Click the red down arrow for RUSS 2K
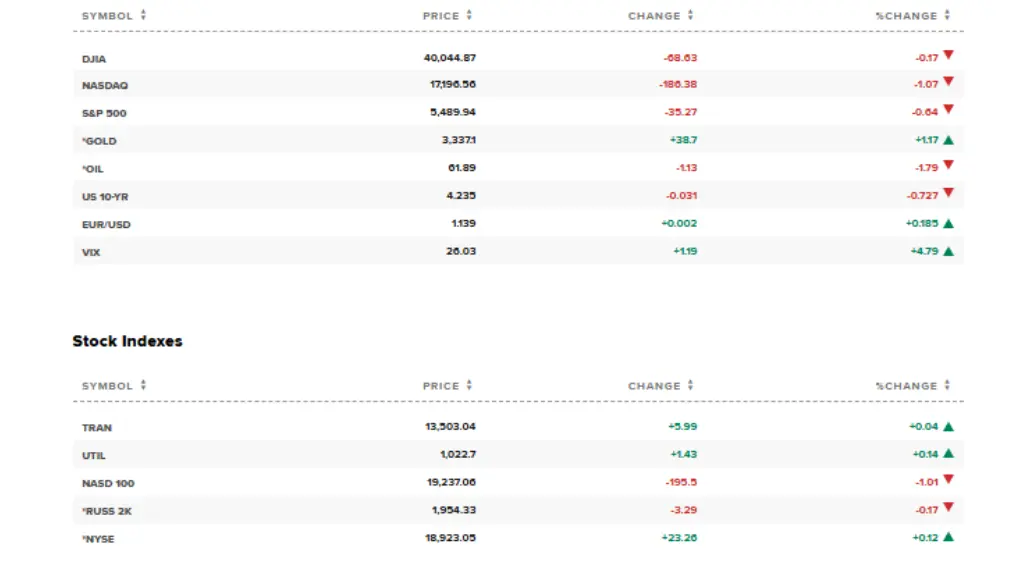Screen dimensions: 1024x576 pyautogui.click(x=948, y=507)
